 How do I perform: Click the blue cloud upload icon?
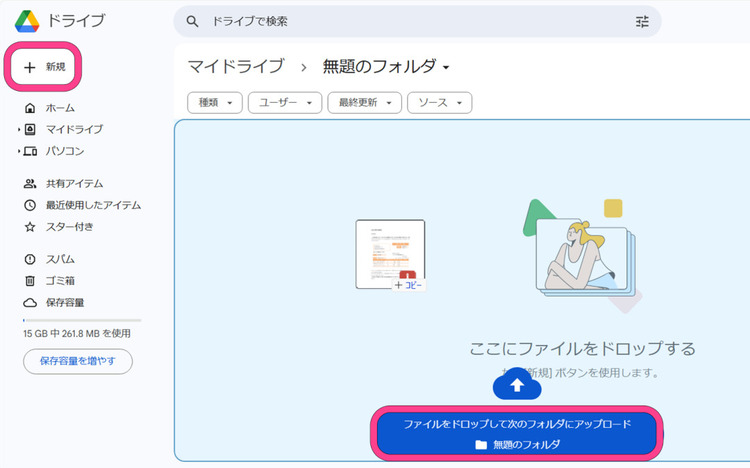517,385
